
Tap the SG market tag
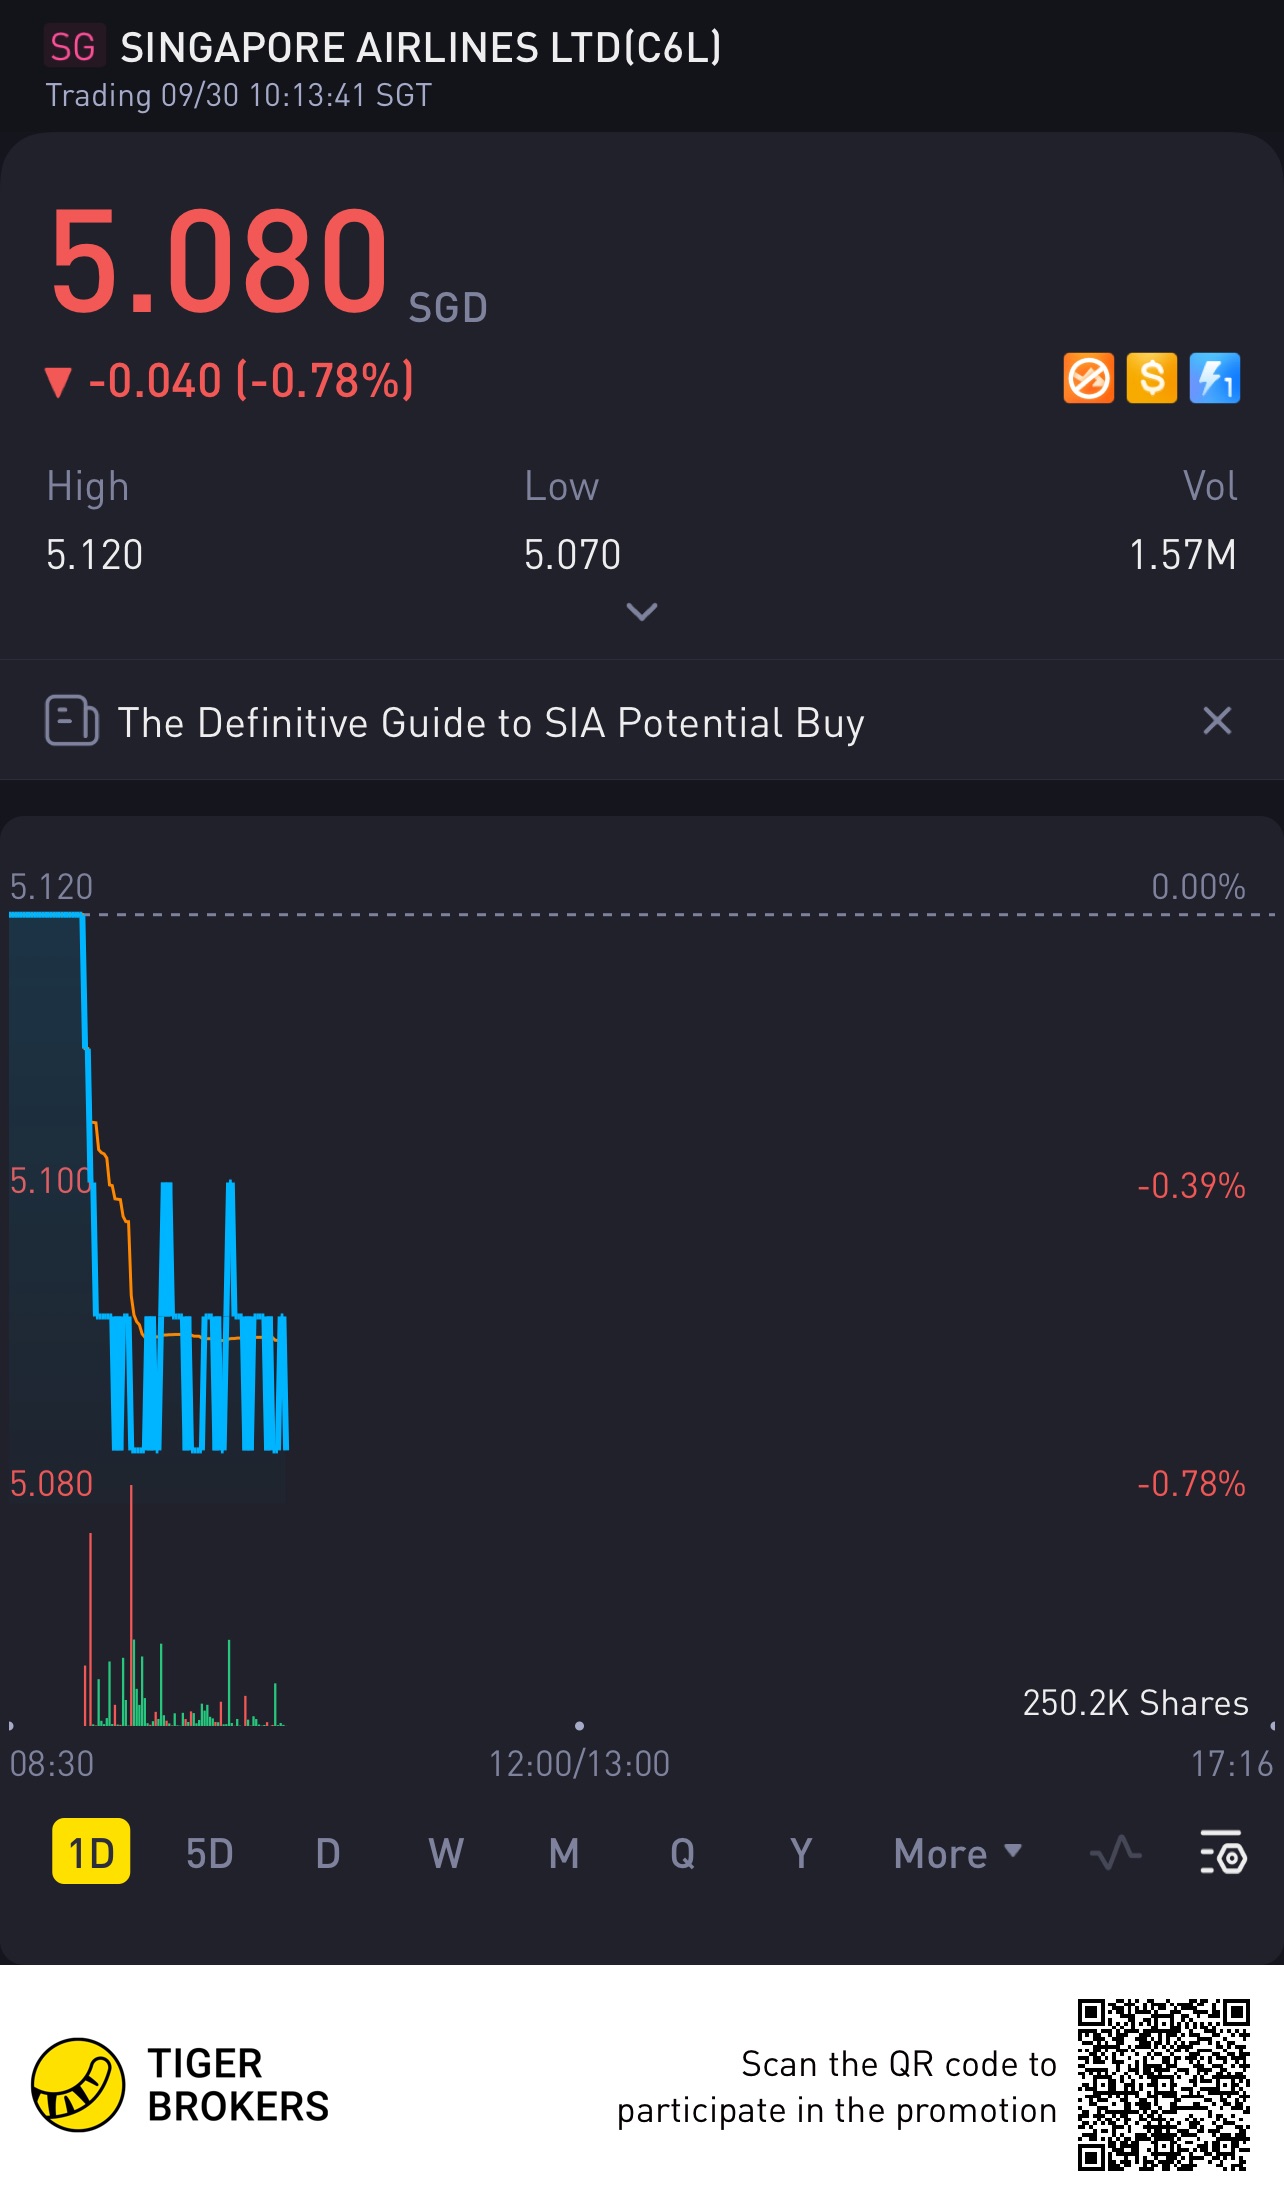coord(73,47)
